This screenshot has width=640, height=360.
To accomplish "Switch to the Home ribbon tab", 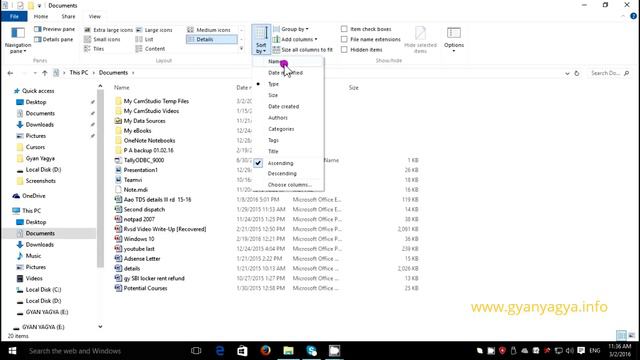I will point(41,16).
